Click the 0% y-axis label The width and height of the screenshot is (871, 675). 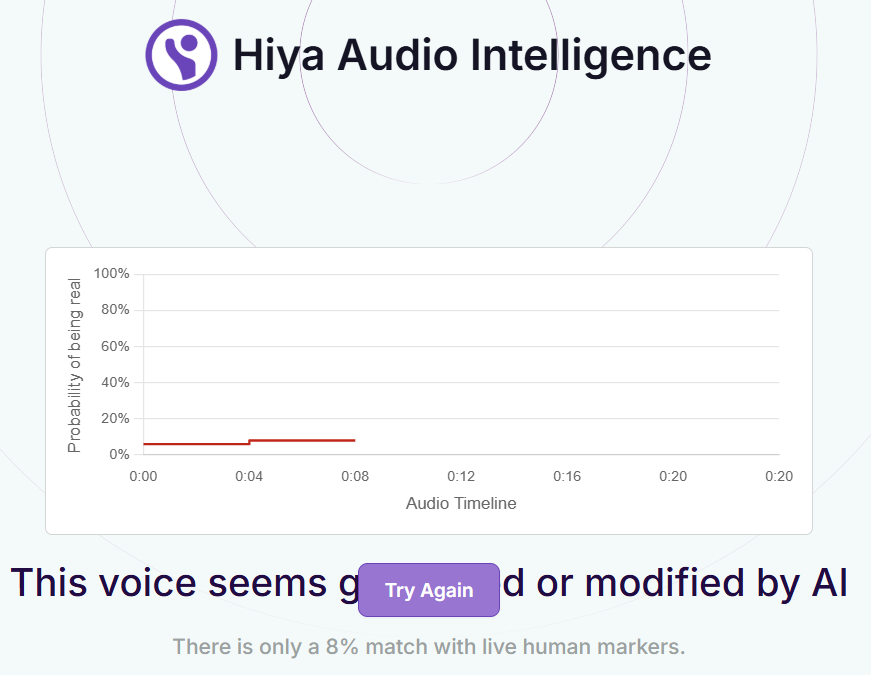119,454
